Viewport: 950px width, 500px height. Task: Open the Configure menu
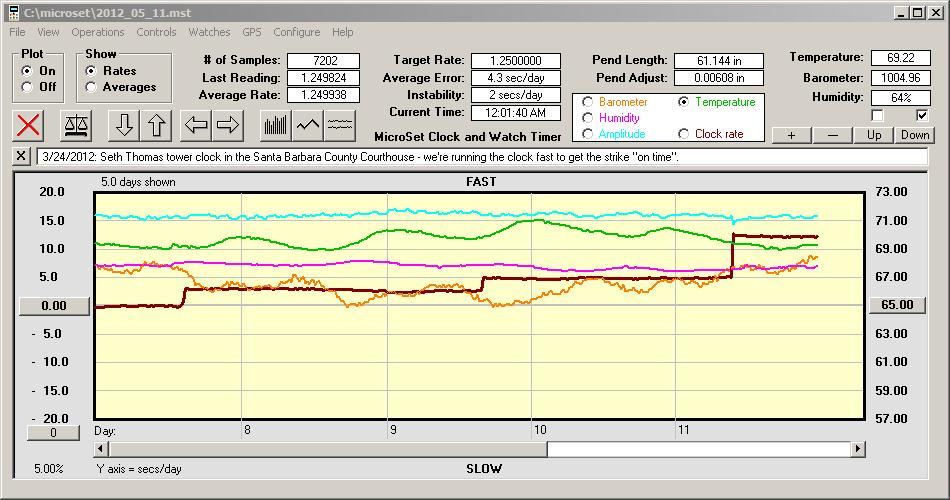tap(297, 32)
